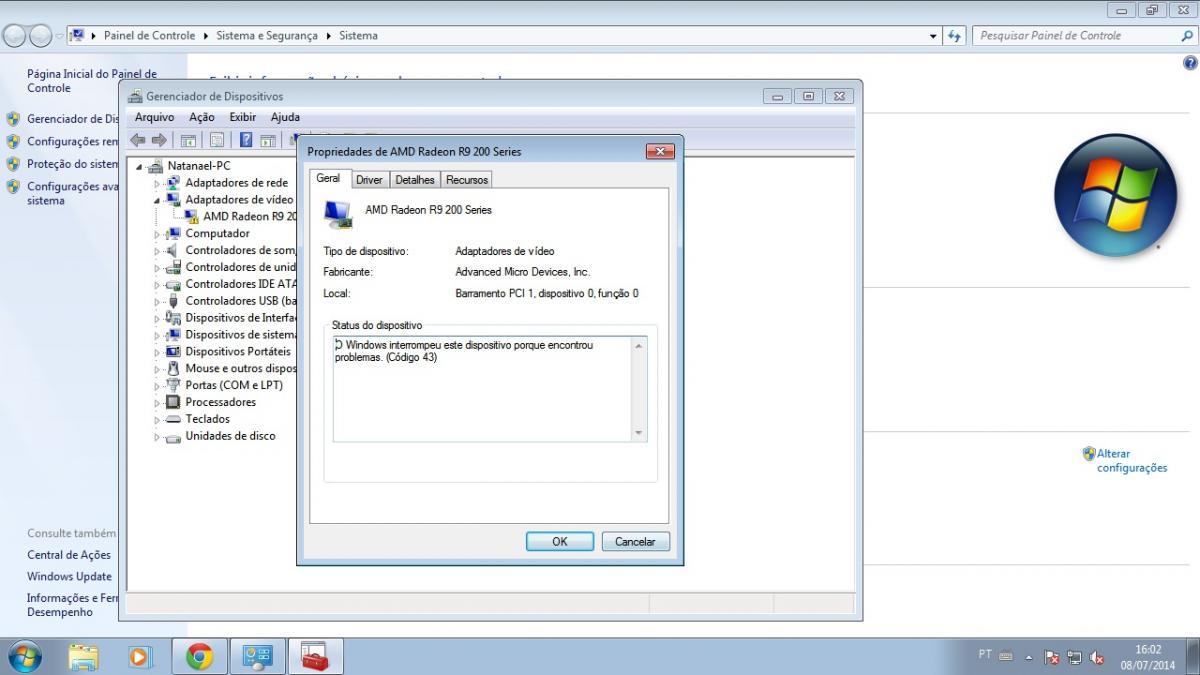Click the PT language indicator in tray

tap(985, 654)
